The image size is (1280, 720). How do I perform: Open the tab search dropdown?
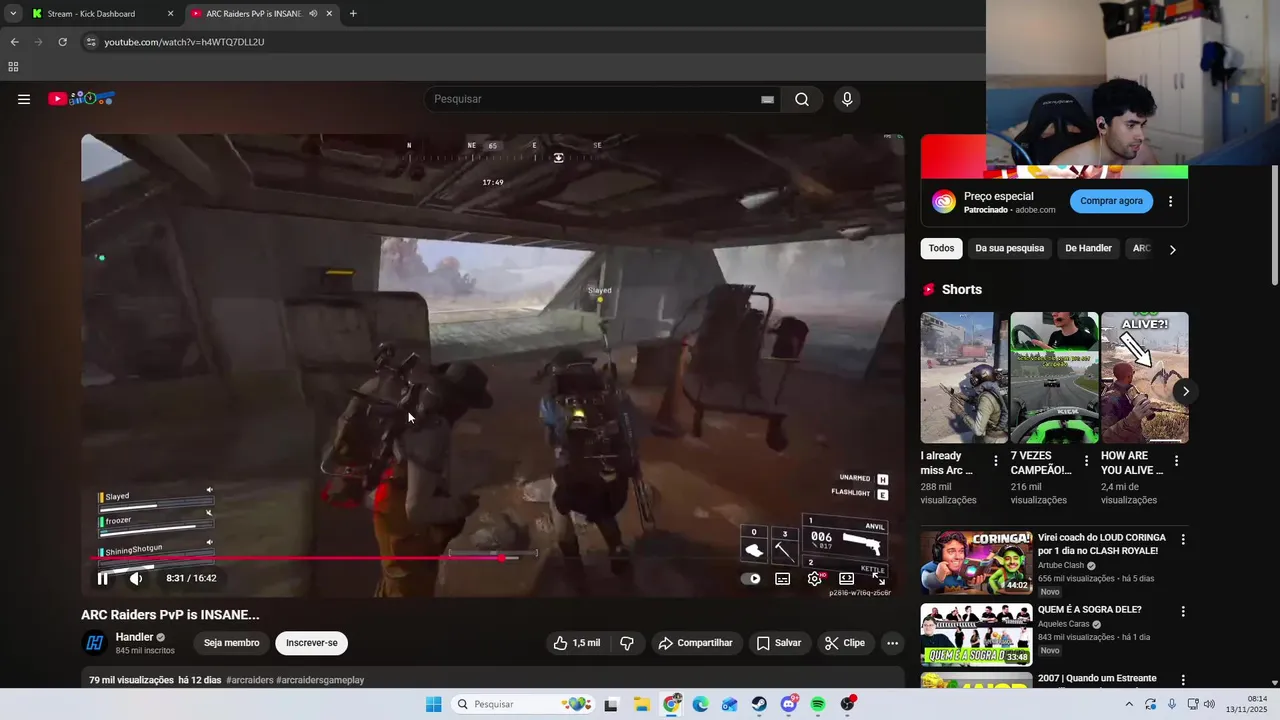13,14
